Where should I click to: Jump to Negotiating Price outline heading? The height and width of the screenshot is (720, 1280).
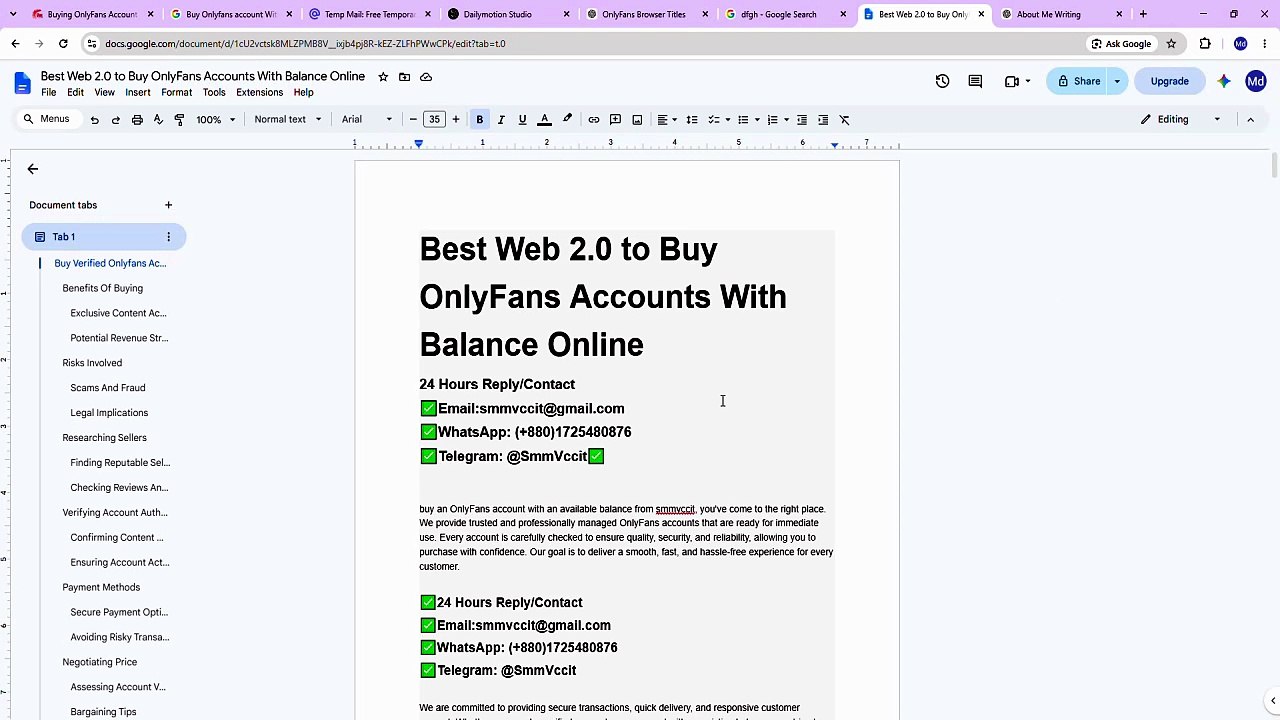coord(99,662)
